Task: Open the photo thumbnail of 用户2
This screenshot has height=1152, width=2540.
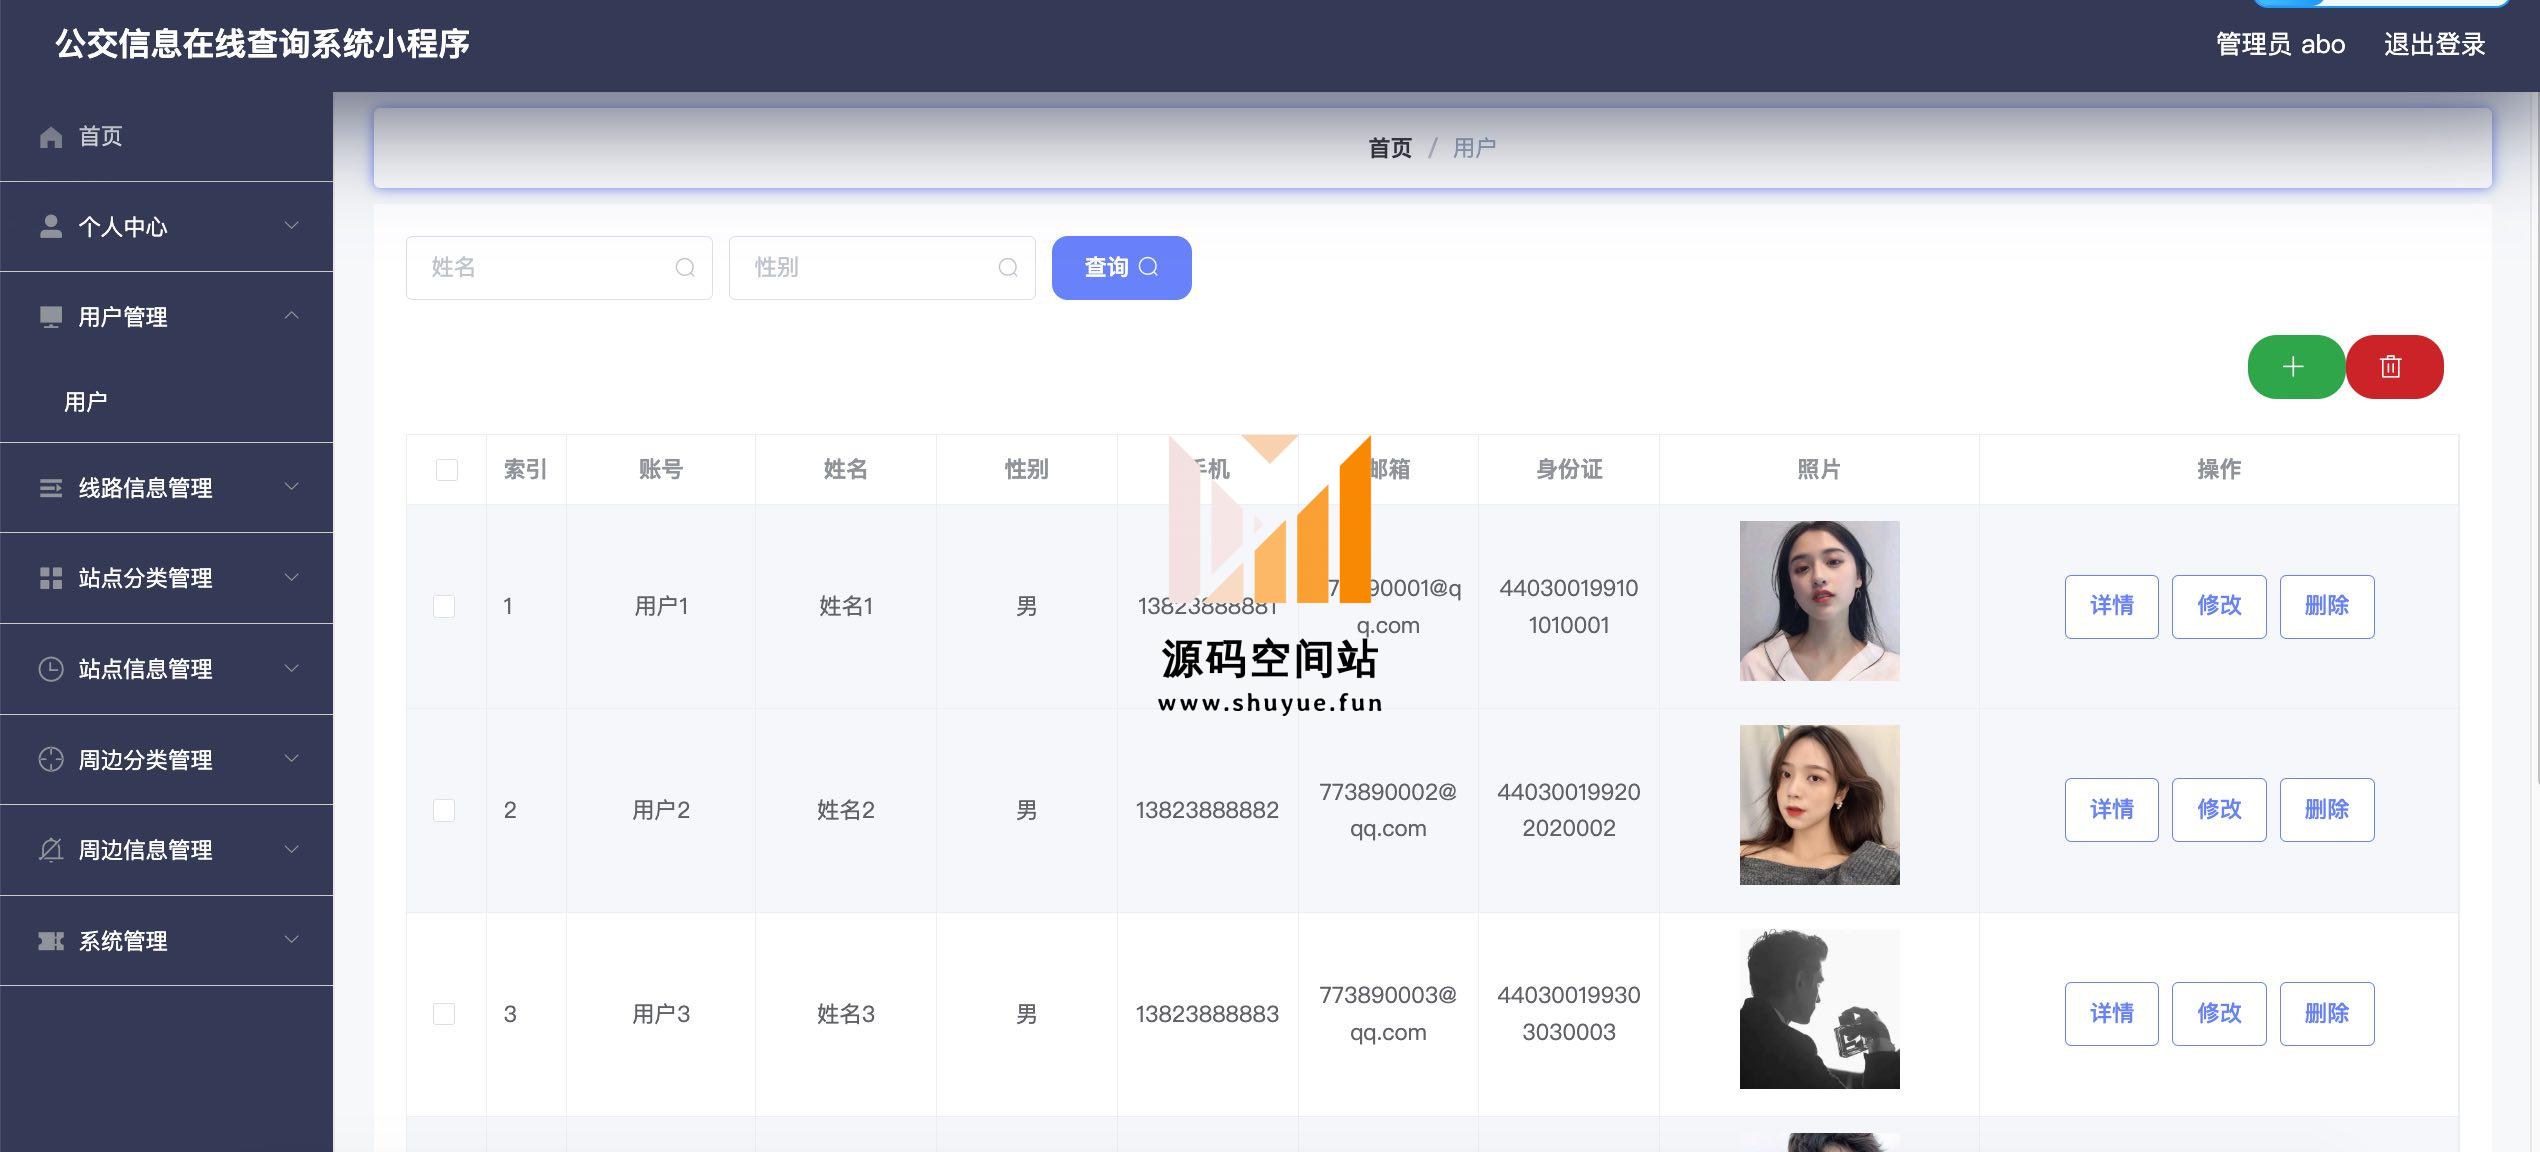Action: pos(1819,805)
